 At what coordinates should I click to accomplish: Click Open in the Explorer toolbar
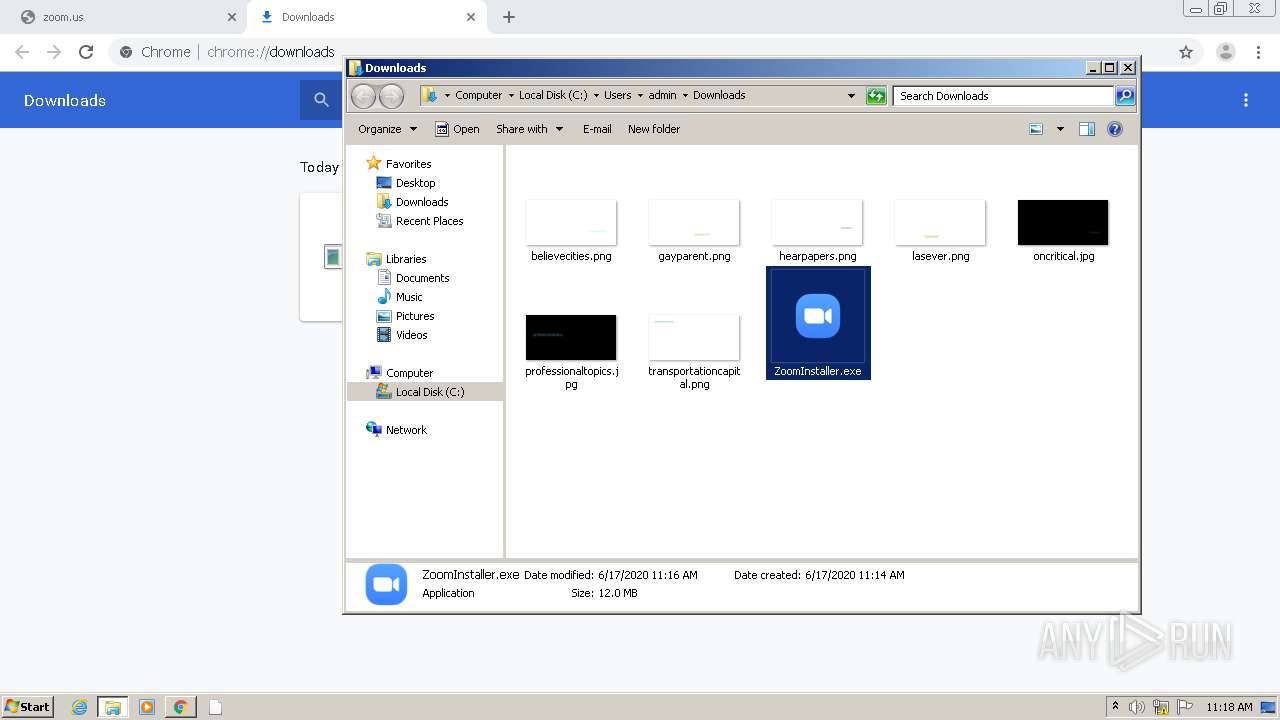click(x=457, y=129)
